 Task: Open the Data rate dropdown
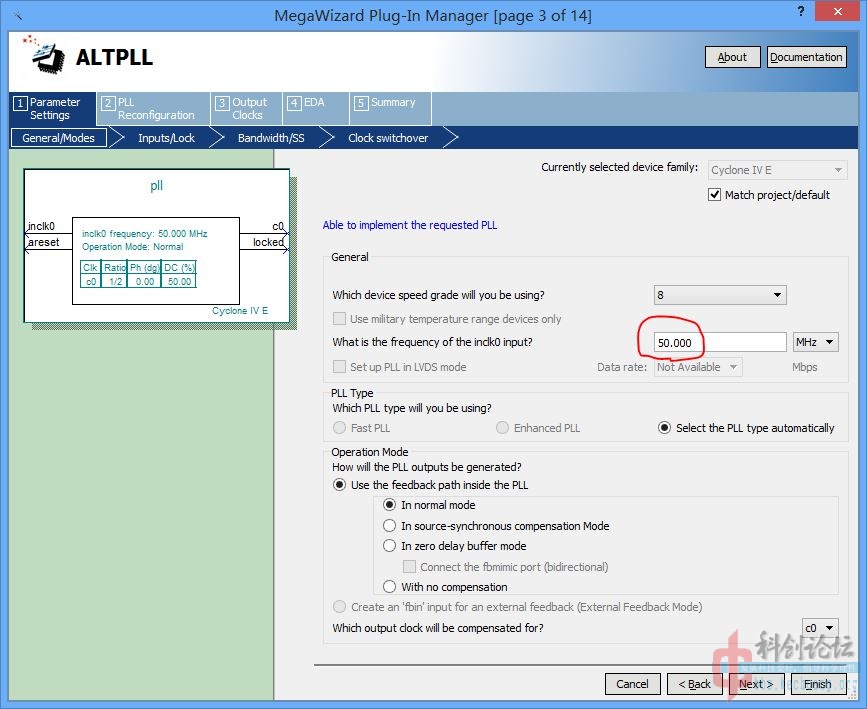point(698,367)
